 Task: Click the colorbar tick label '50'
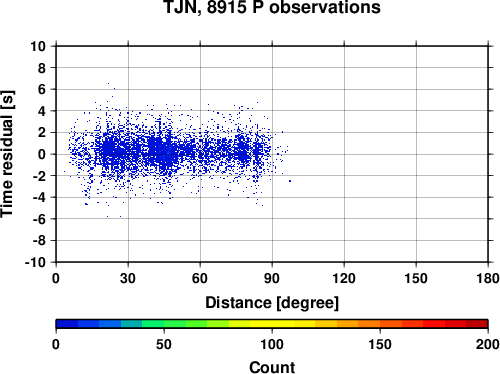click(x=164, y=344)
